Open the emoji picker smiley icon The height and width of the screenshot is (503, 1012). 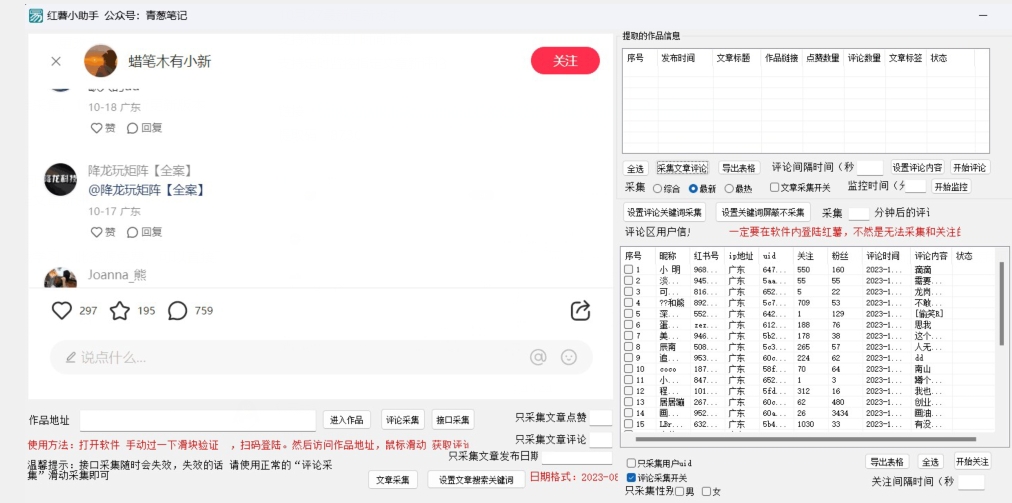(x=569, y=357)
